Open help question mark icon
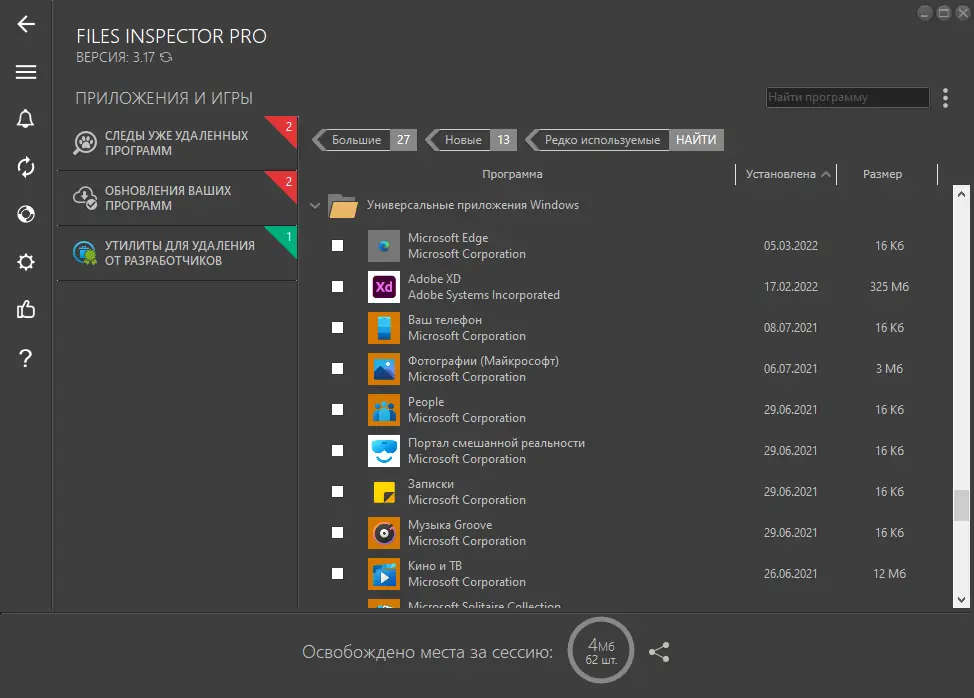 (x=25, y=358)
